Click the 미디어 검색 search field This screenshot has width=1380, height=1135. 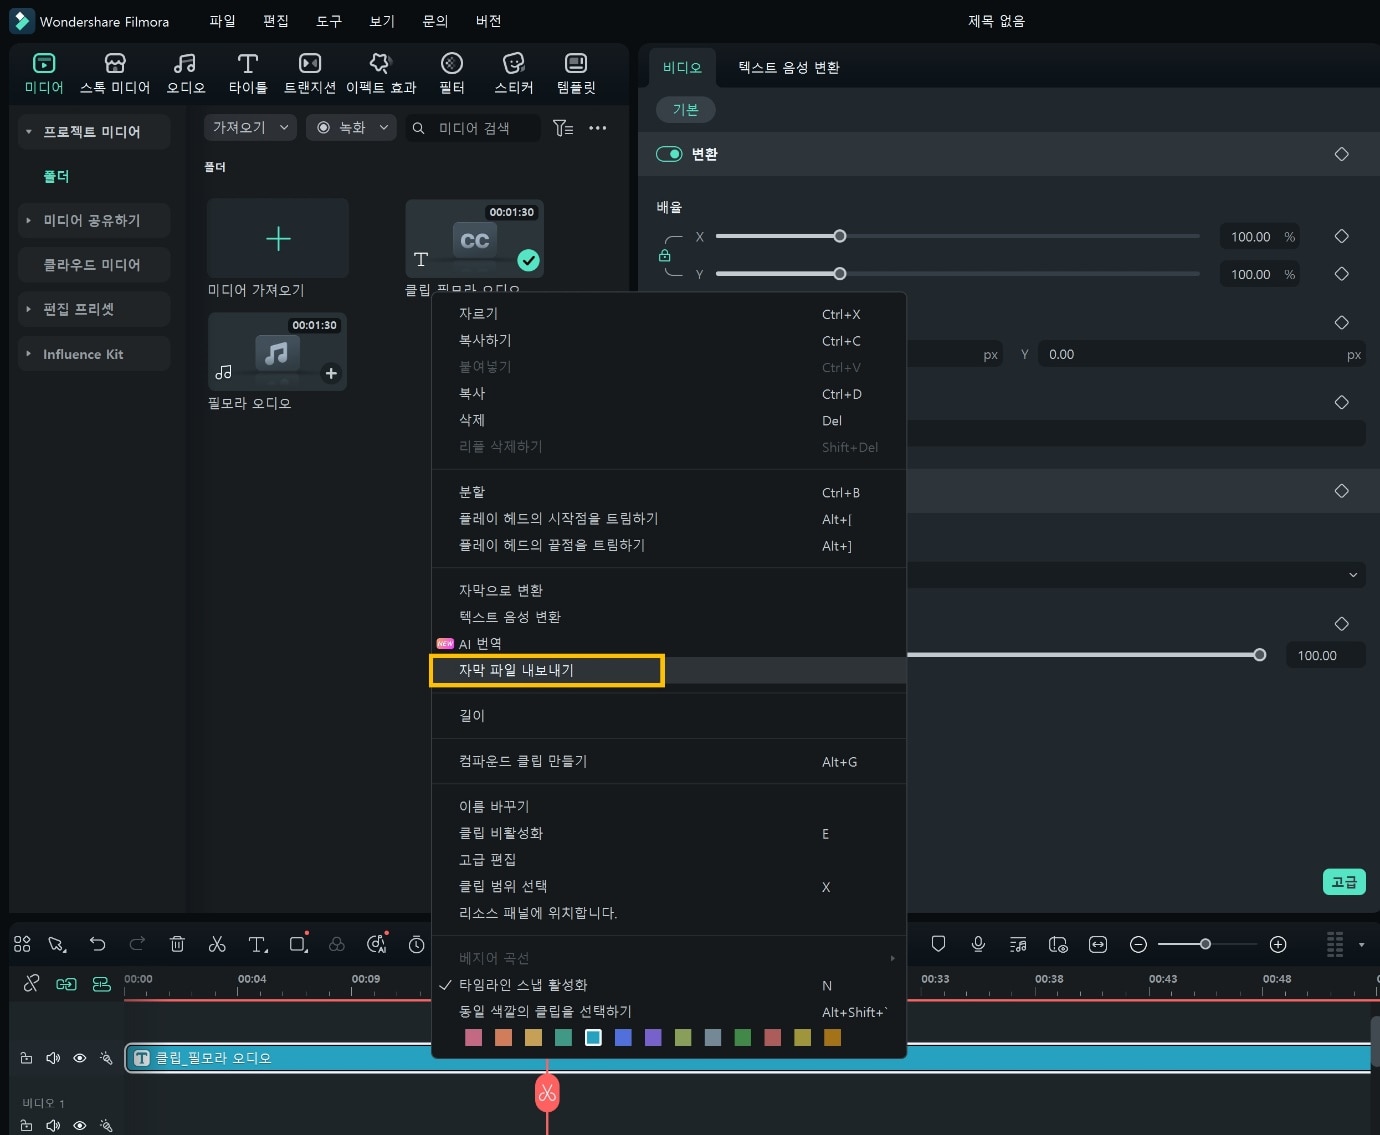(x=474, y=128)
